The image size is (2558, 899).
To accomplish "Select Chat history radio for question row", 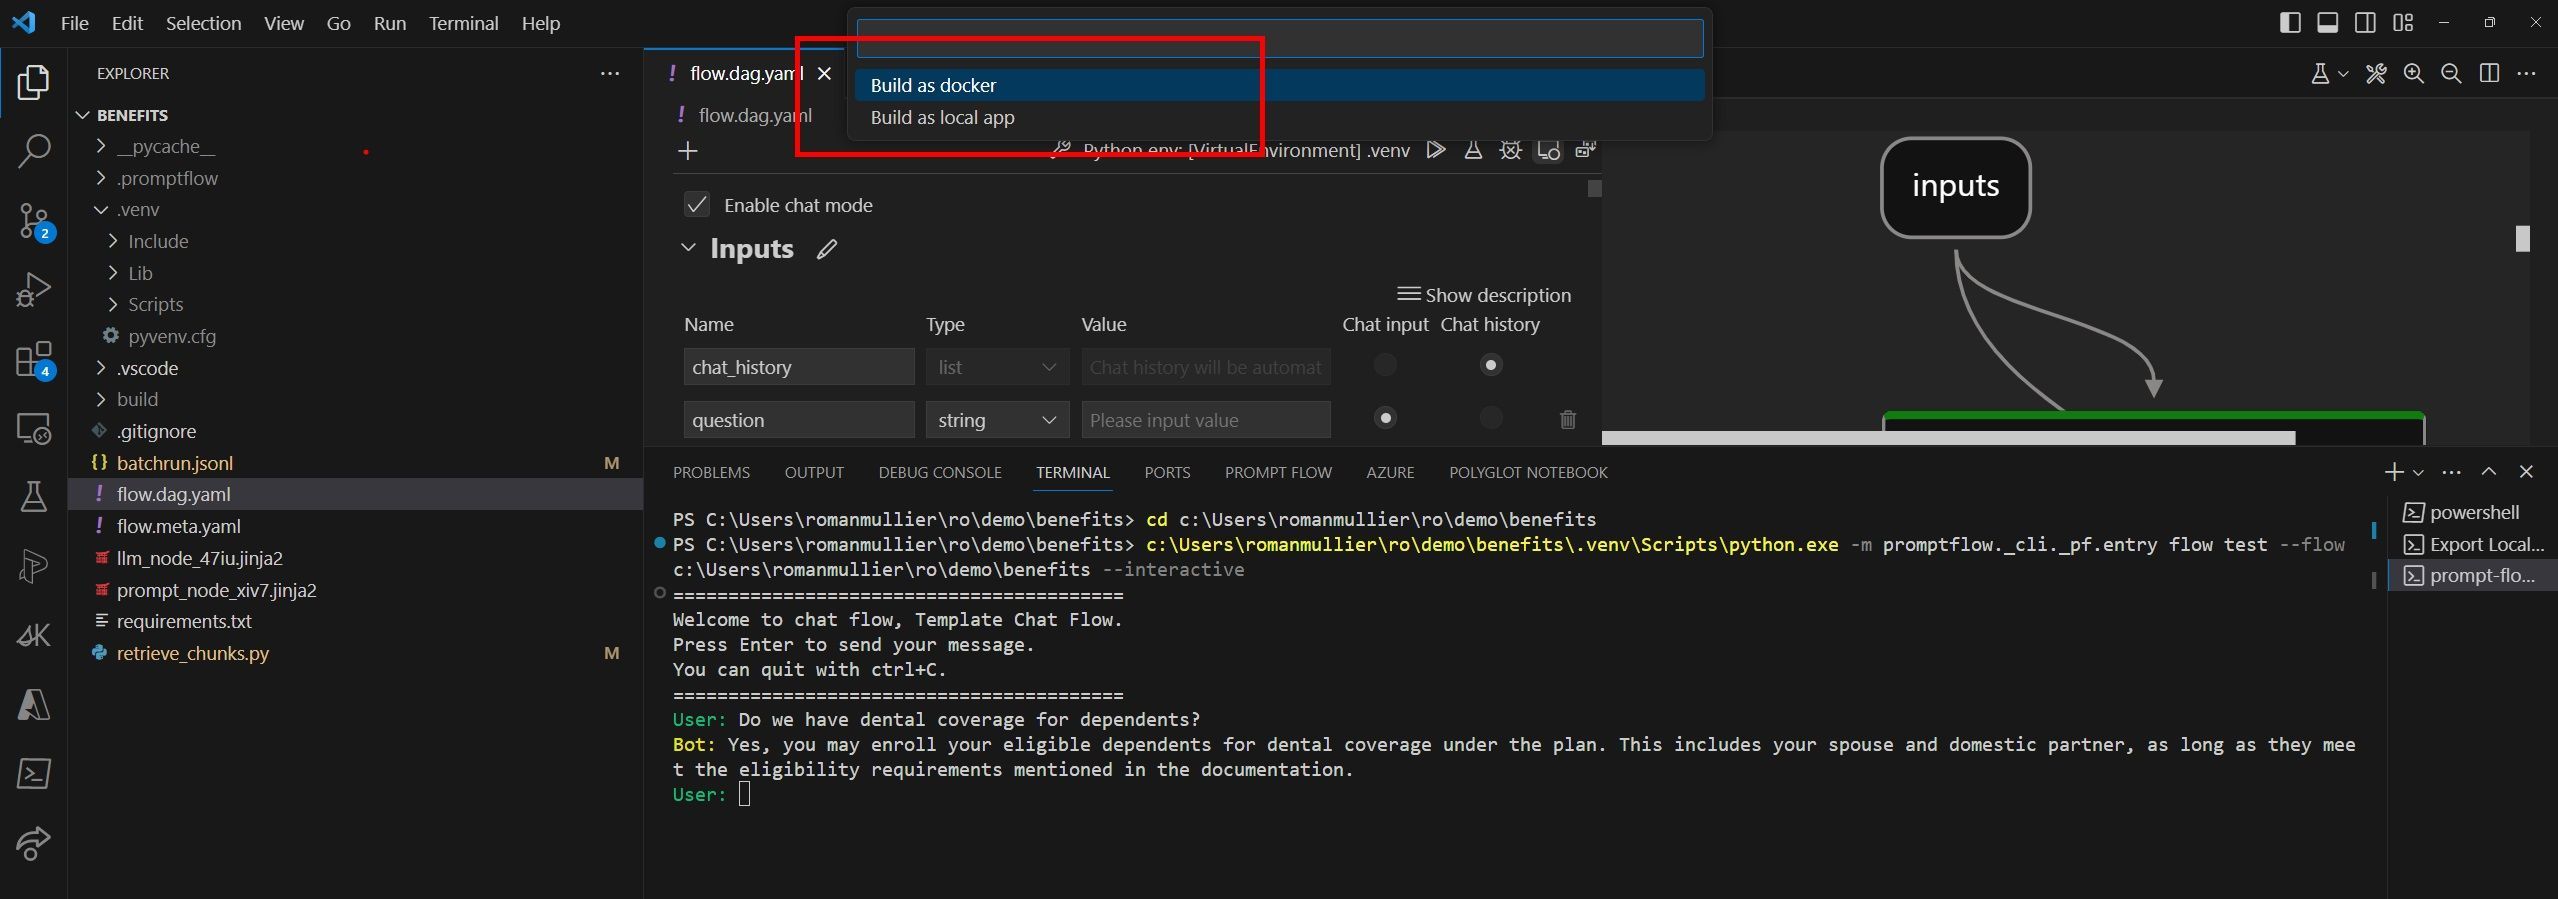I will pos(1491,418).
